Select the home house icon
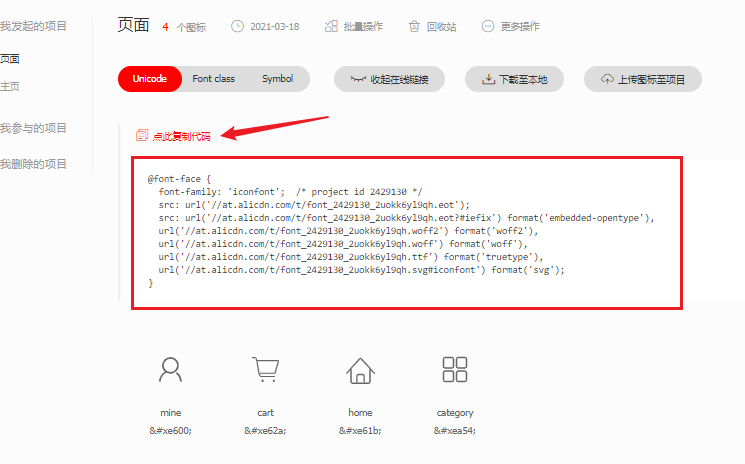 [360, 370]
